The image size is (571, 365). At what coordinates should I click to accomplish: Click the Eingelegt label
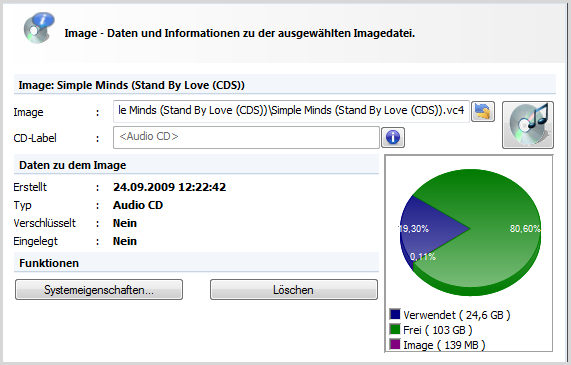(35, 241)
